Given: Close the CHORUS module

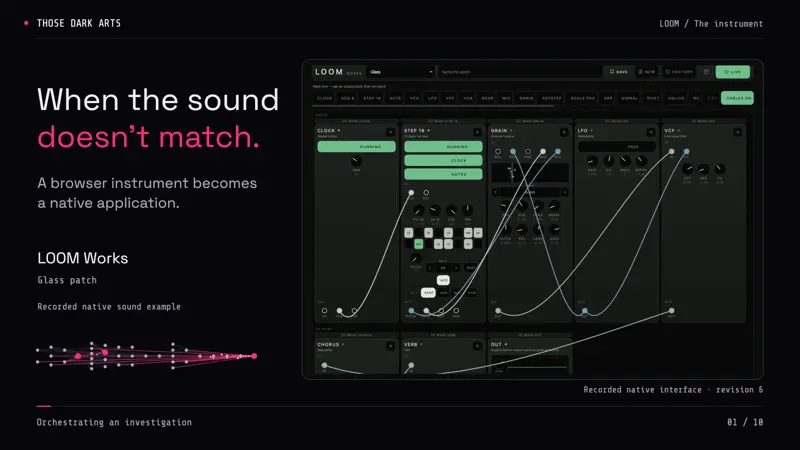Looking at the screenshot, I should click(x=390, y=346).
